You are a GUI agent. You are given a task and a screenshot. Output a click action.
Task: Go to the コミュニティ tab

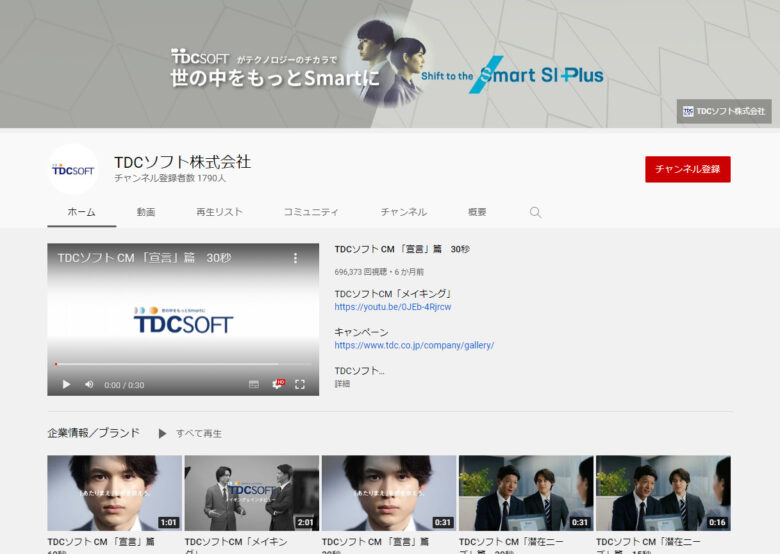pyautogui.click(x=311, y=212)
